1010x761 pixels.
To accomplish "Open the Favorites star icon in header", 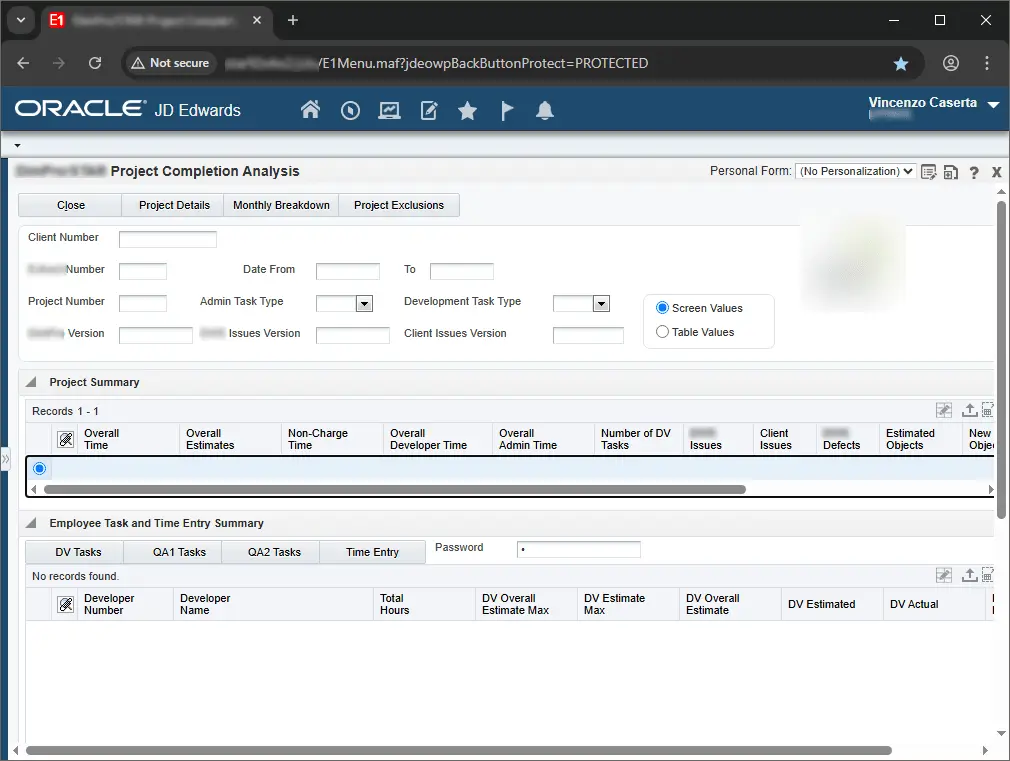I will (x=467, y=111).
